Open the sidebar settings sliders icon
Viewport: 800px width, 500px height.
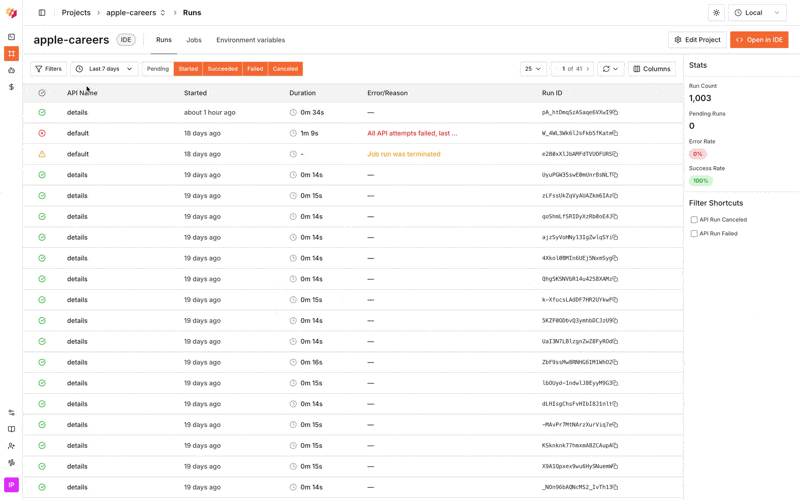(x=11, y=413)
